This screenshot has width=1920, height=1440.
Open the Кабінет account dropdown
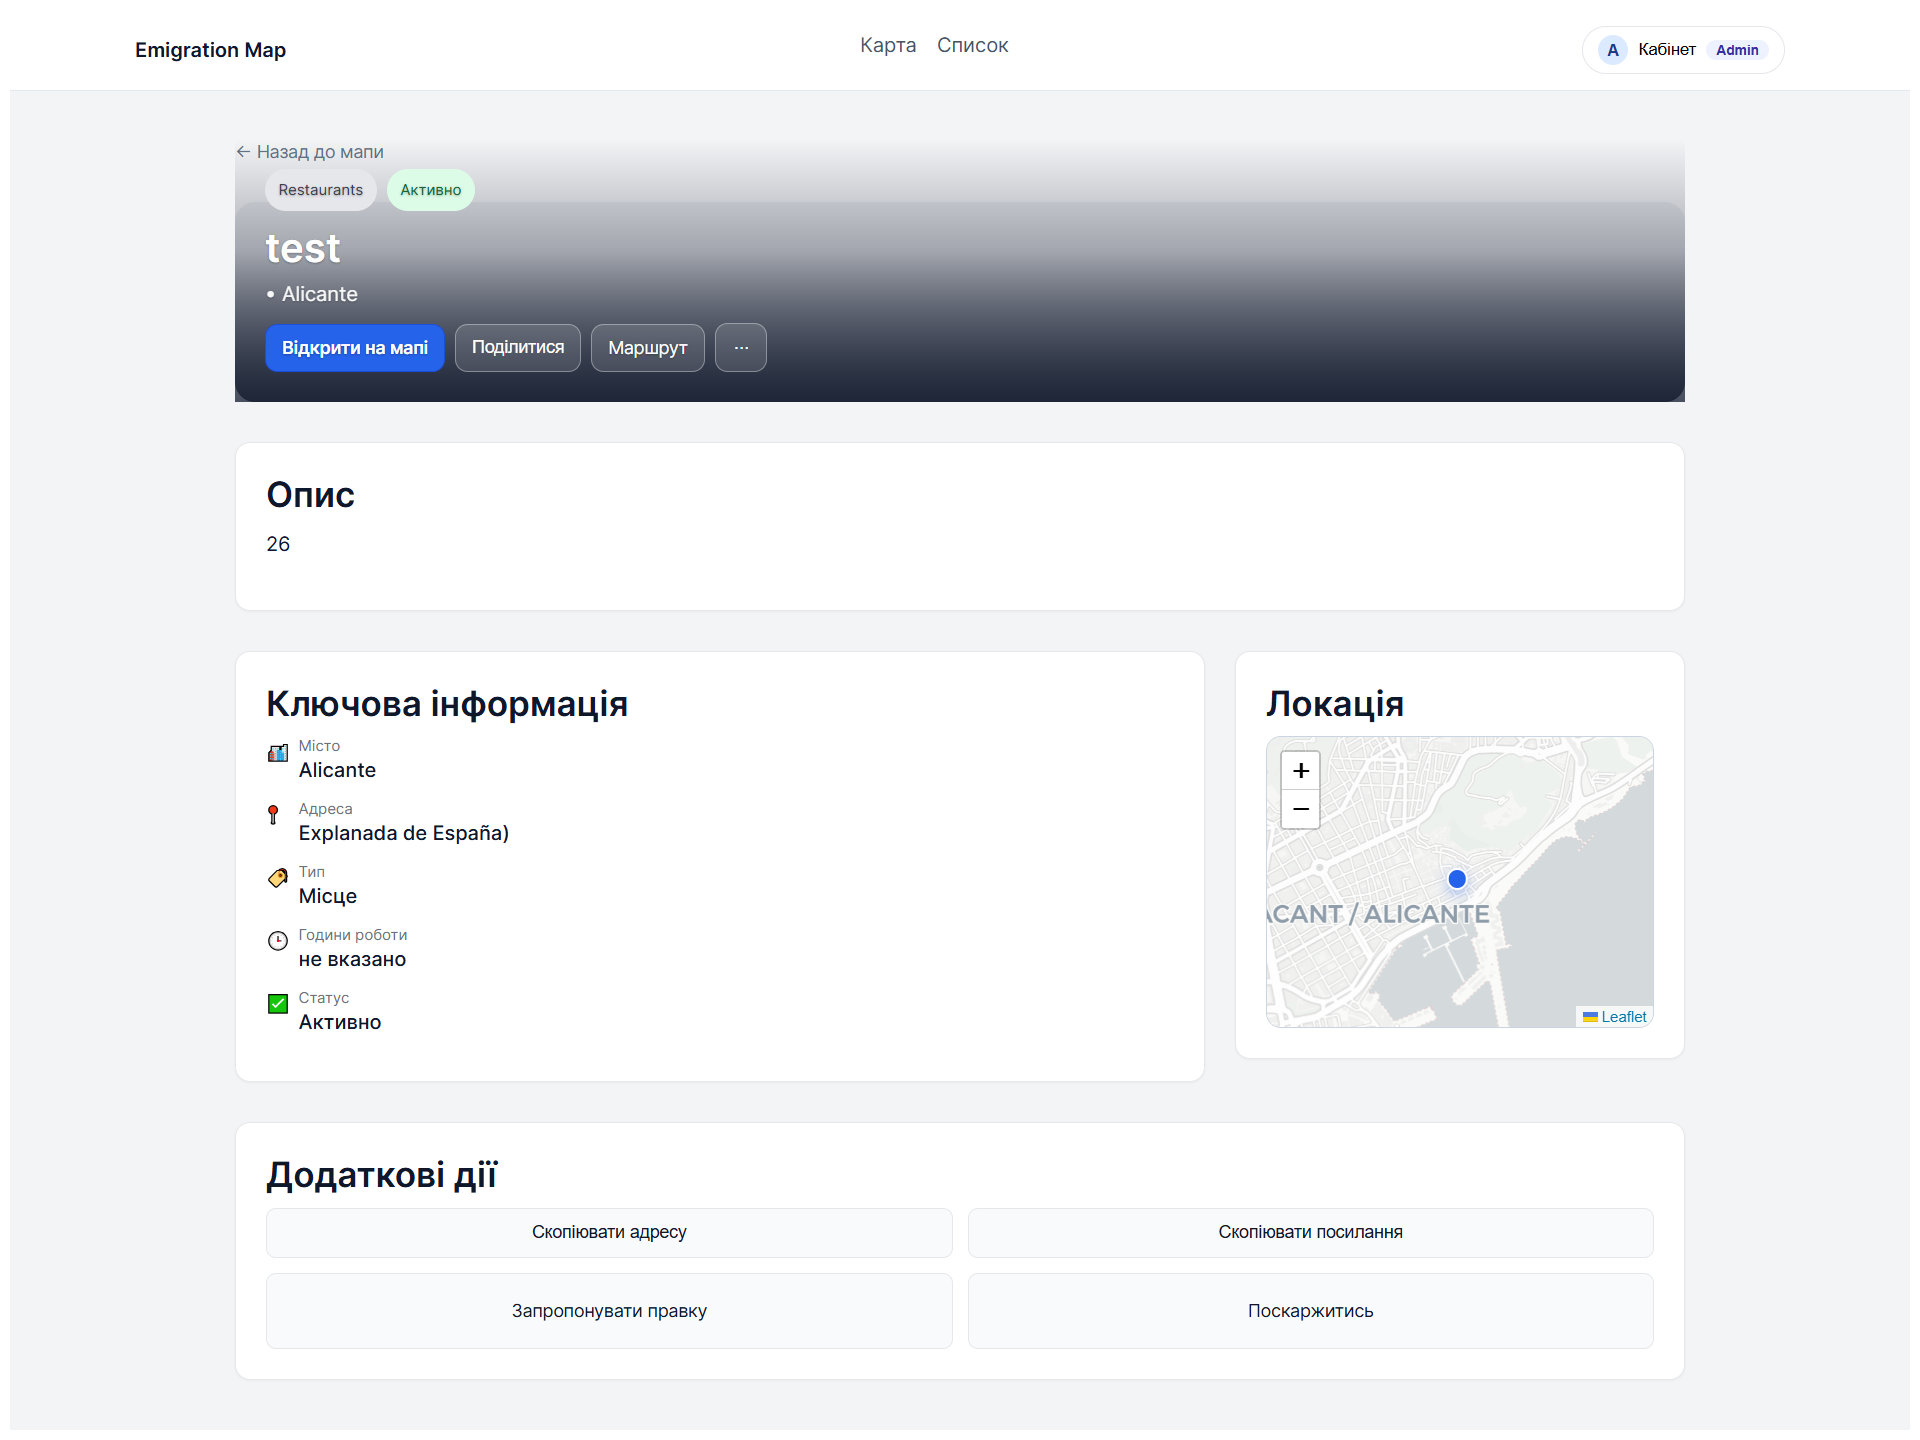click(x=1666, y=49)
